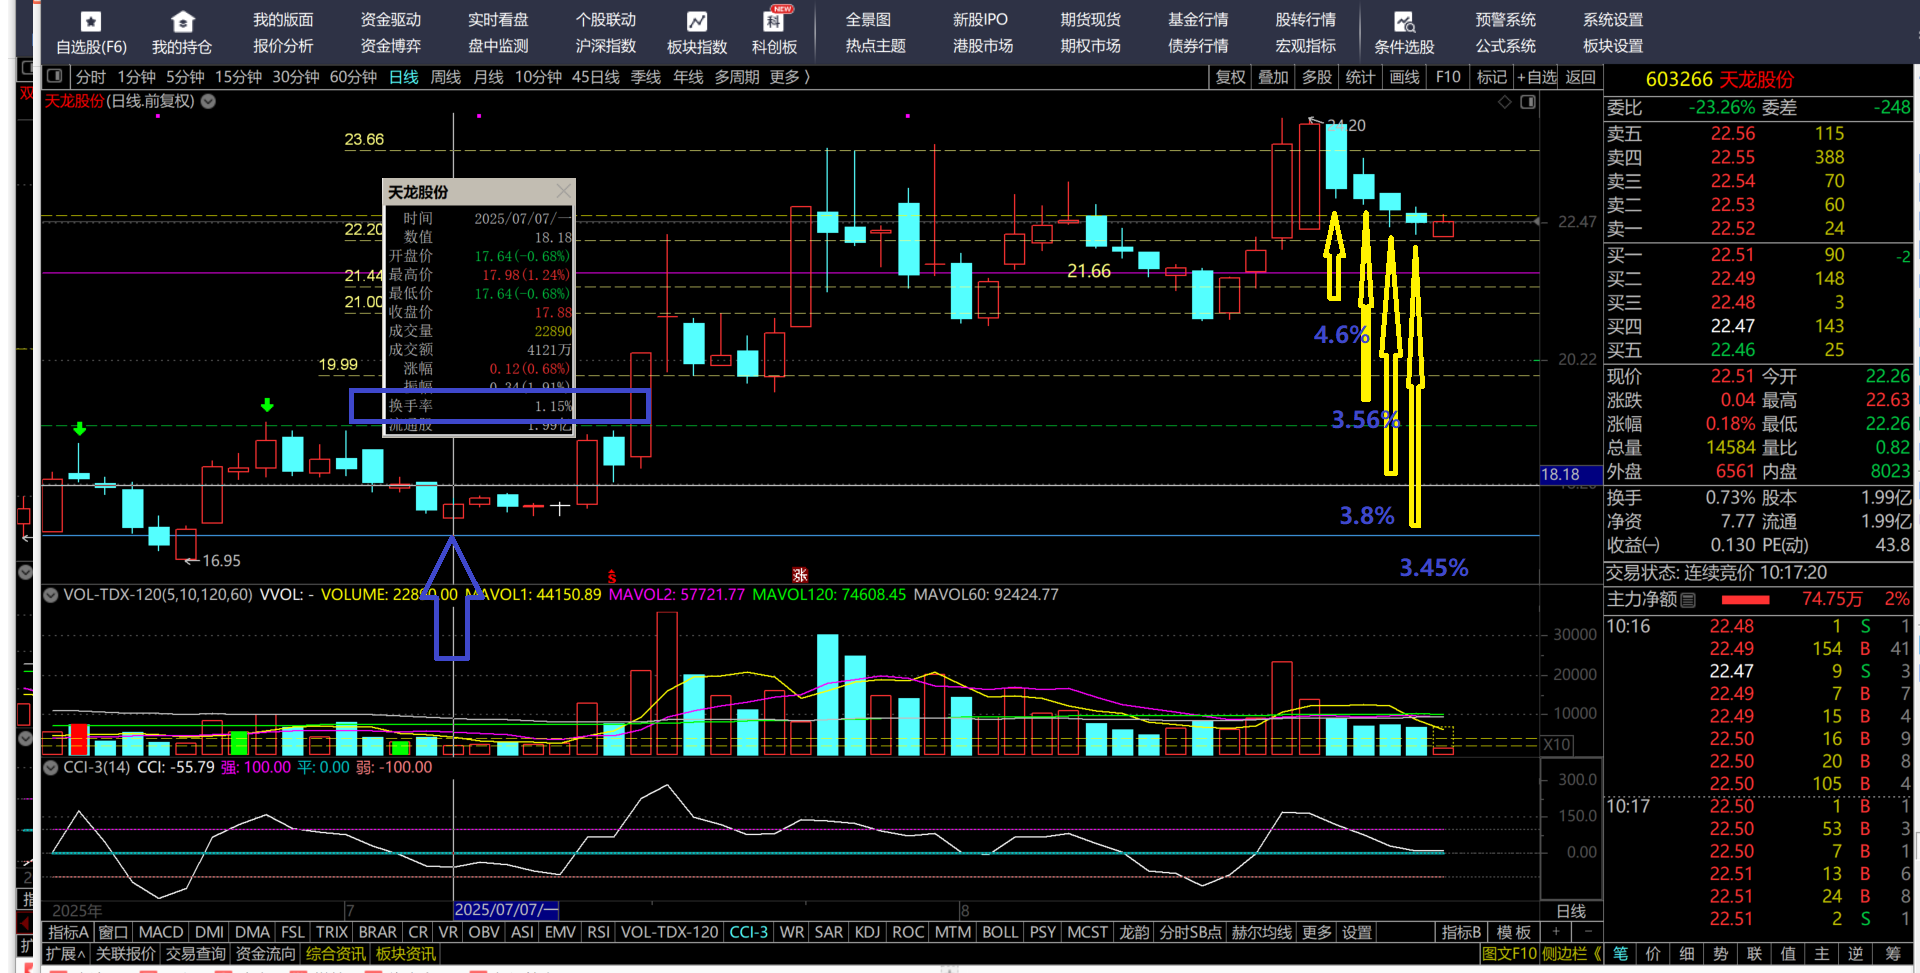
Task: Open the 指标A indicator group
Action: pos(68,932)
